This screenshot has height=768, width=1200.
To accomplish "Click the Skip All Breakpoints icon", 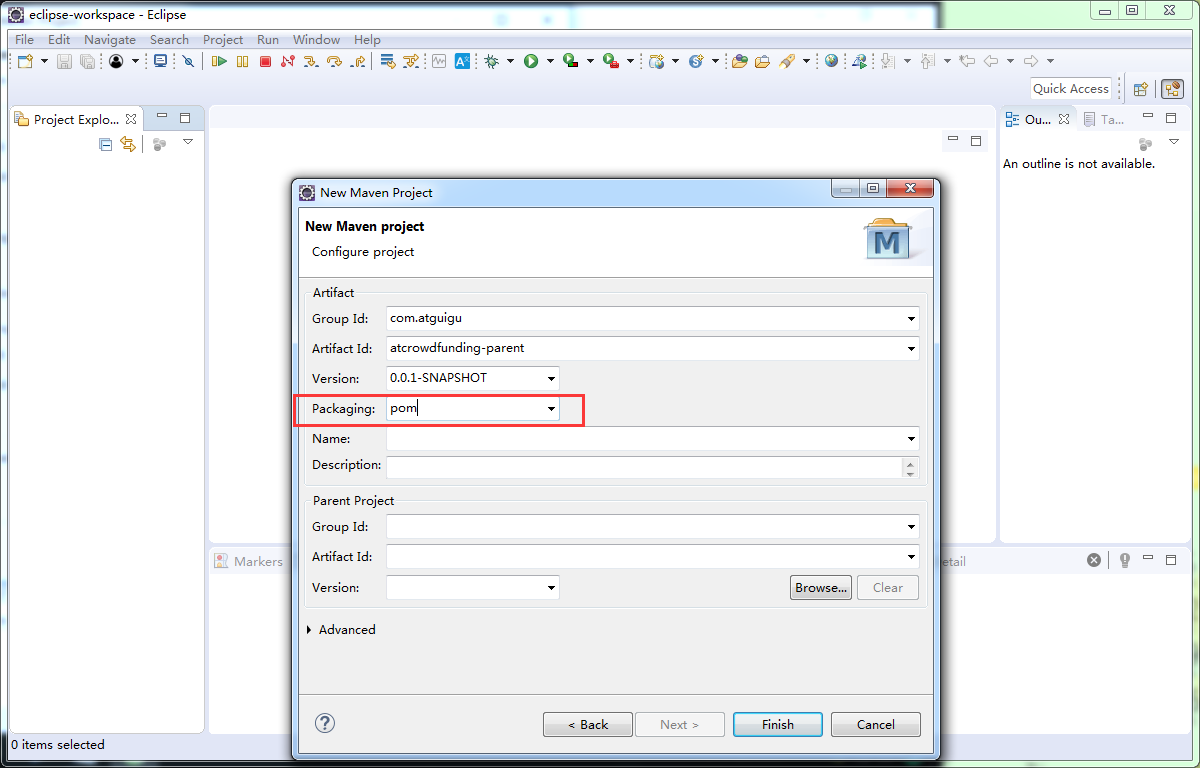I will 188,61.
